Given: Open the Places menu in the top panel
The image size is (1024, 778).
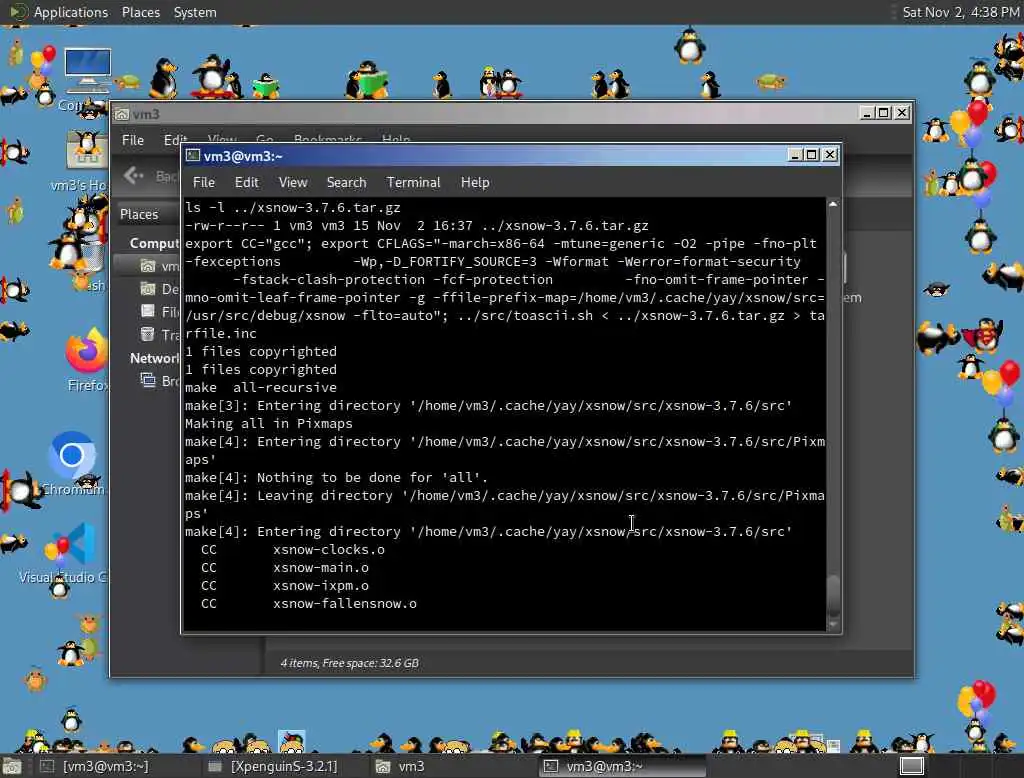Looking at the screenshot, I should [140, 12].
